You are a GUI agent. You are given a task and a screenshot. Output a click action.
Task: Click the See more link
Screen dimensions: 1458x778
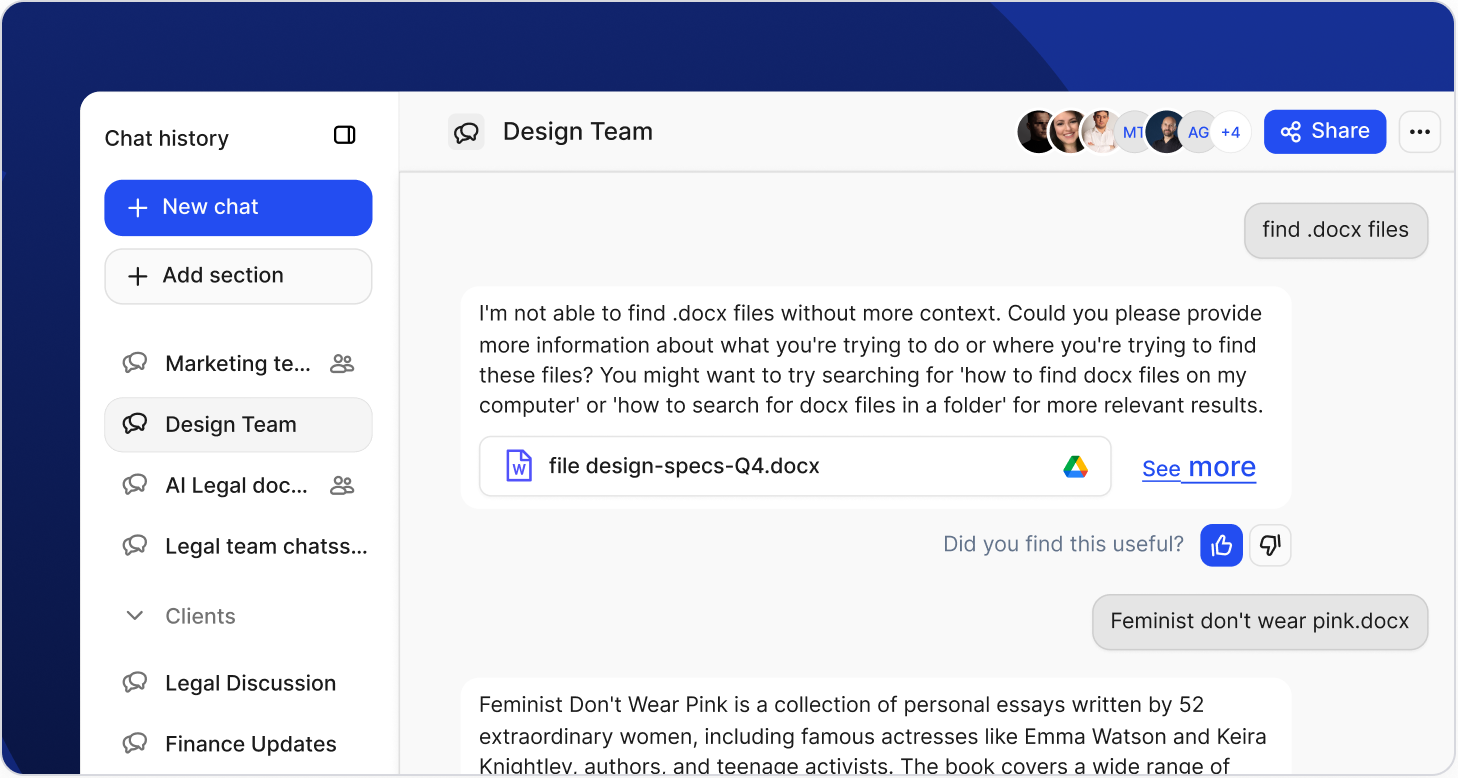pyautogui.click(x=1198, y=468)
